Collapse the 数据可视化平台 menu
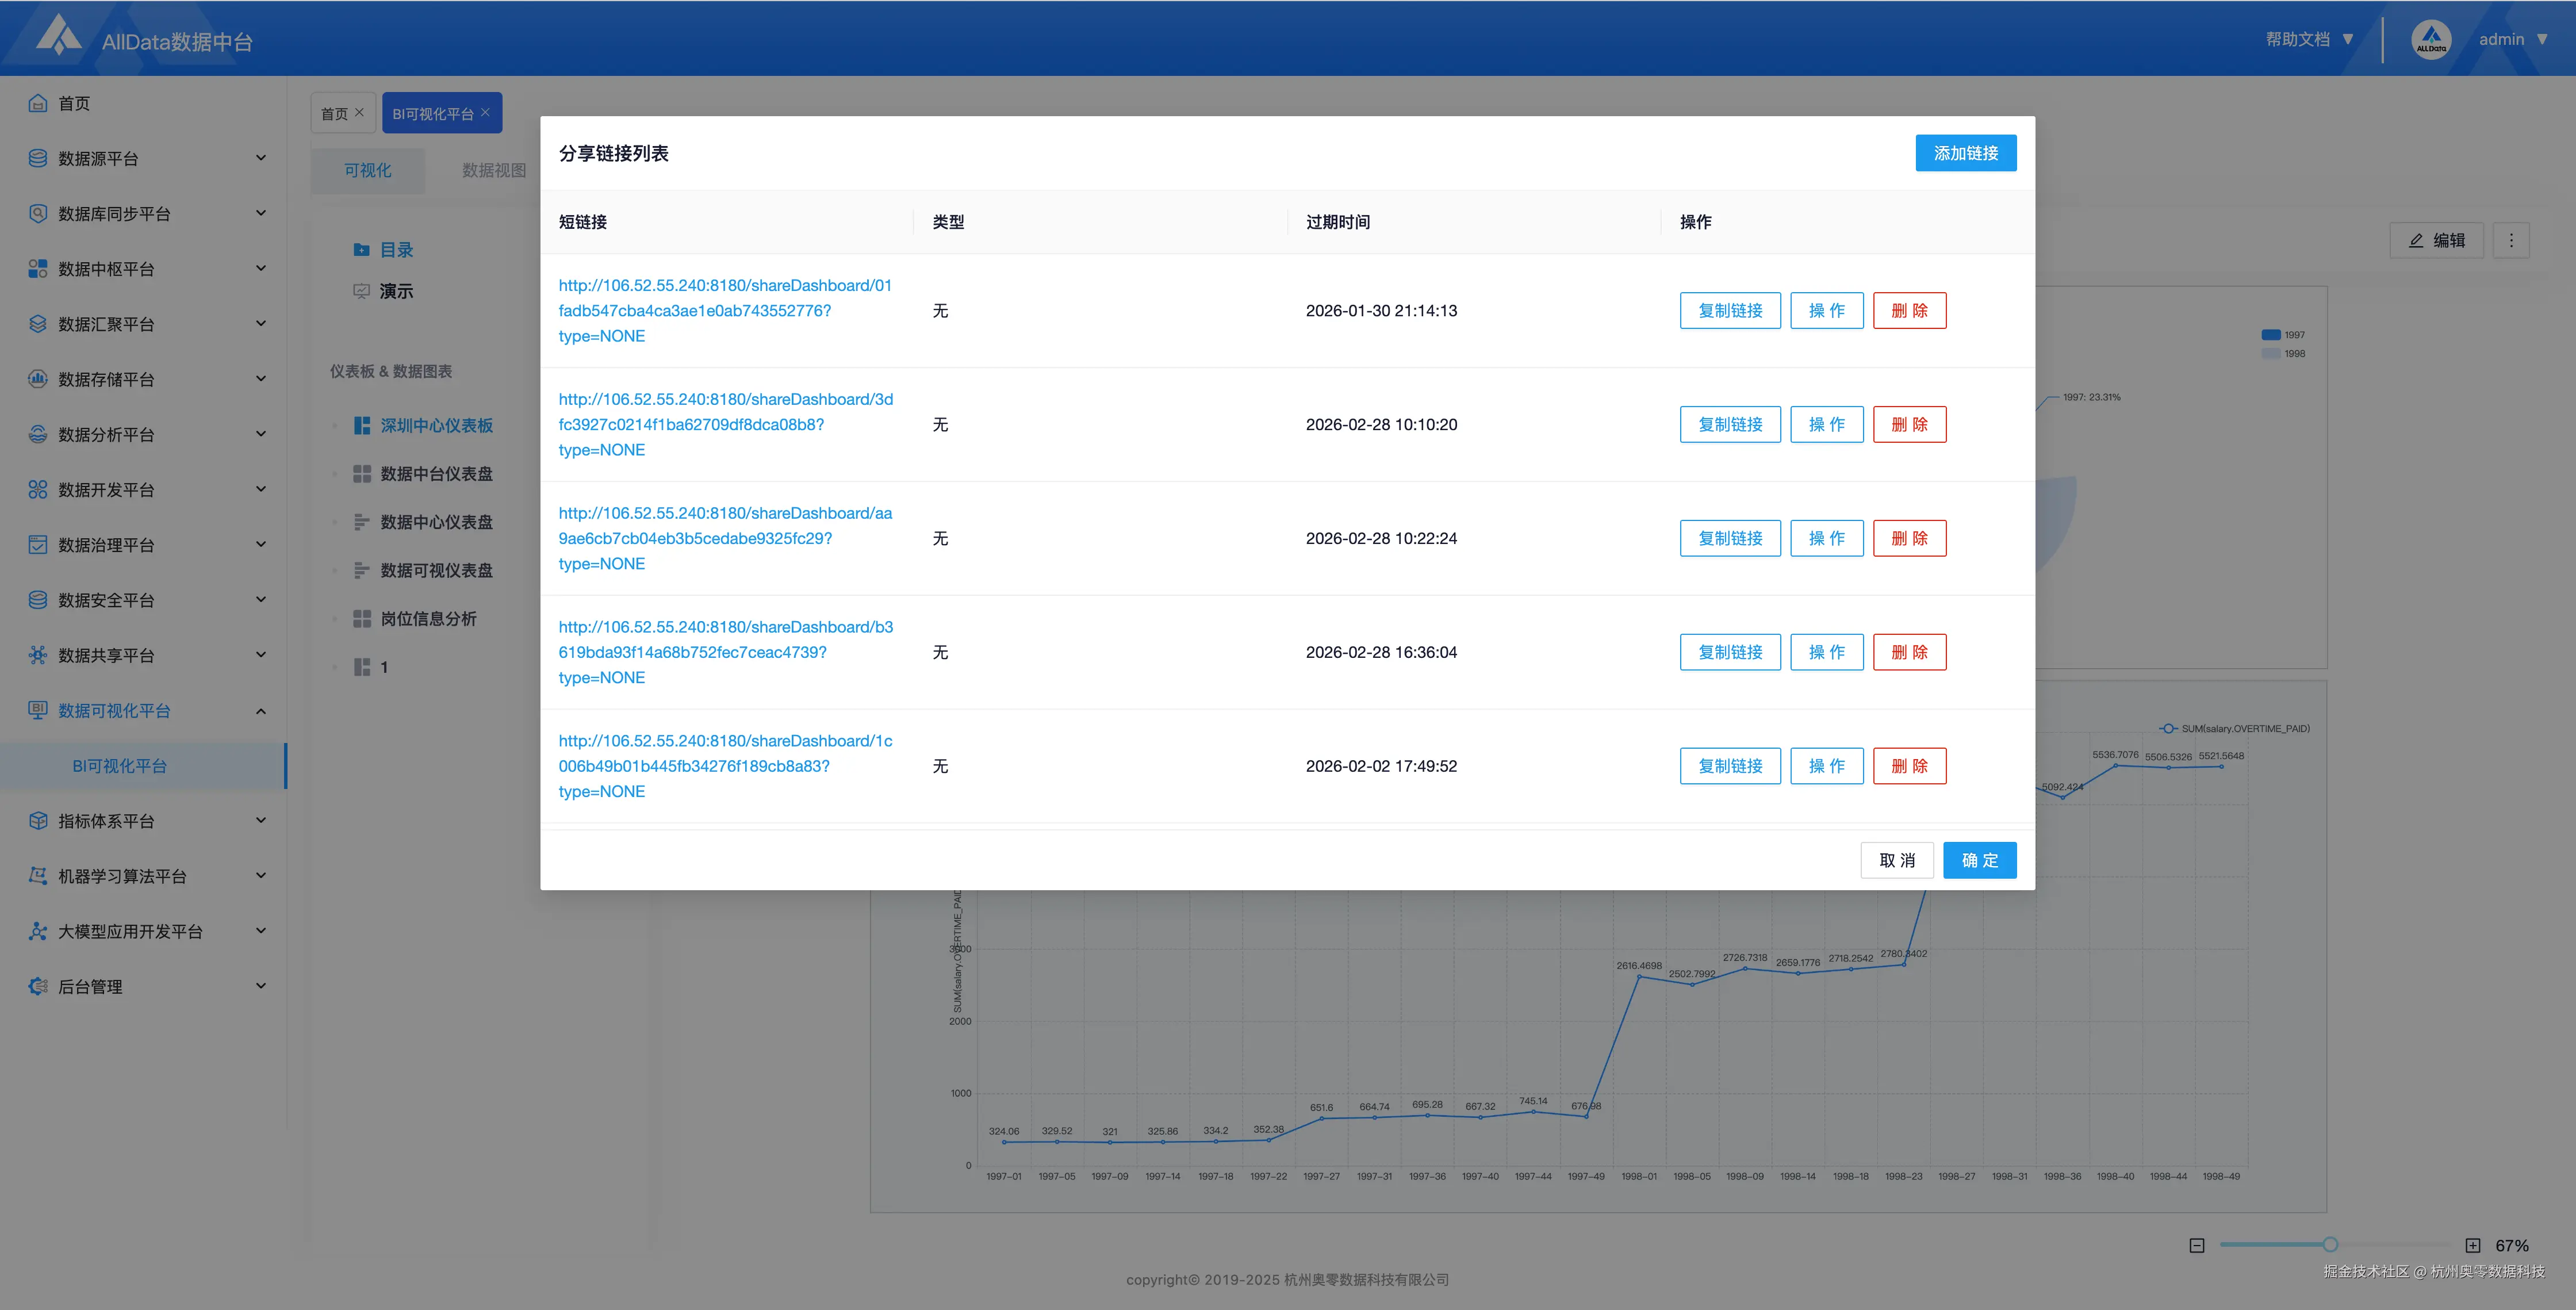This screenshot has width=2576, height=1310. click(x=261, y=711)
